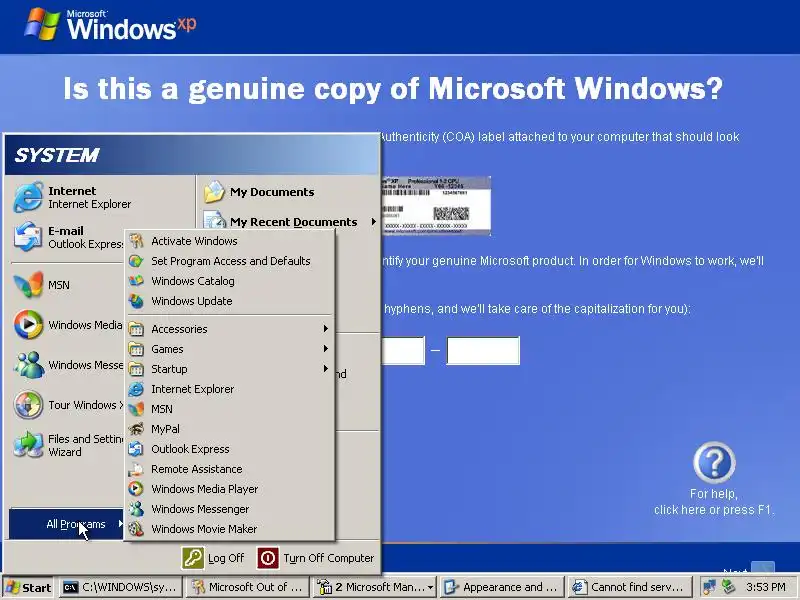Viewport: 800px width, 600px height.
Task: Click Windows Media Player icon in programs list
Action: (136, 489)
